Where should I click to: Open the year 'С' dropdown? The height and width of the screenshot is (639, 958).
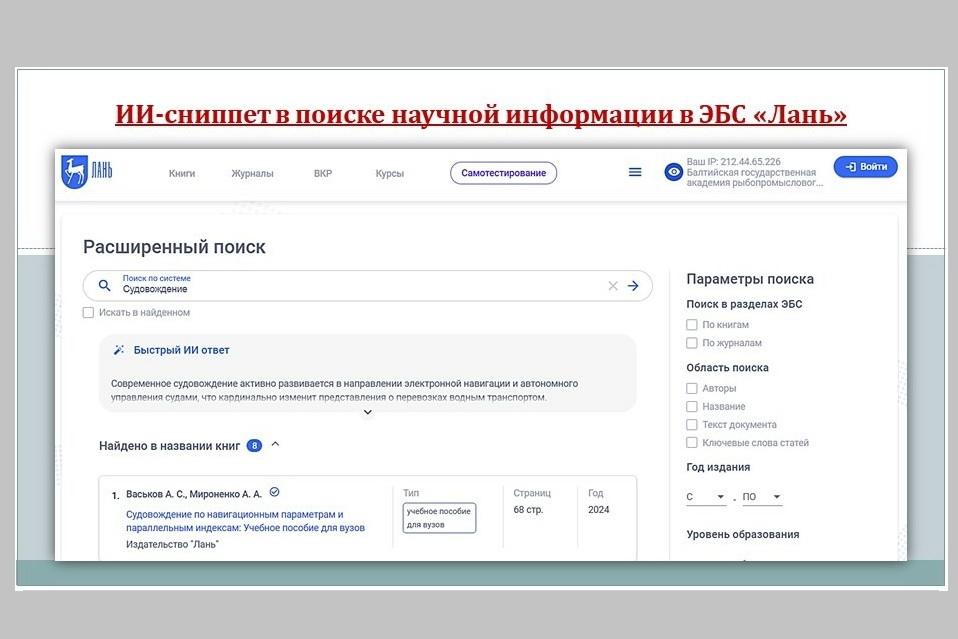coord(706,497)
